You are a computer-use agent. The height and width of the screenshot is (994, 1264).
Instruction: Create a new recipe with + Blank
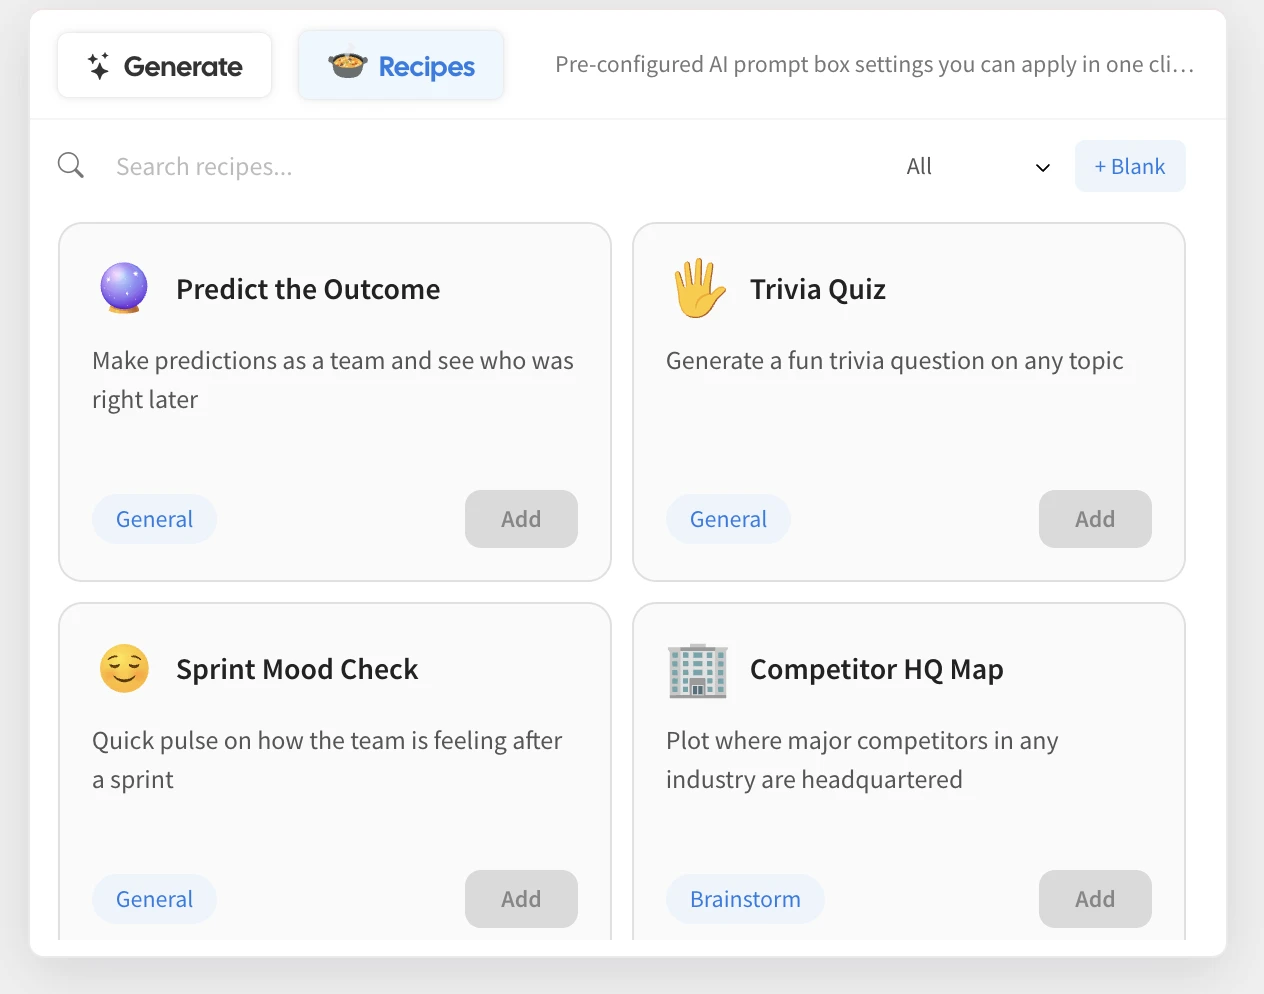1130,166
